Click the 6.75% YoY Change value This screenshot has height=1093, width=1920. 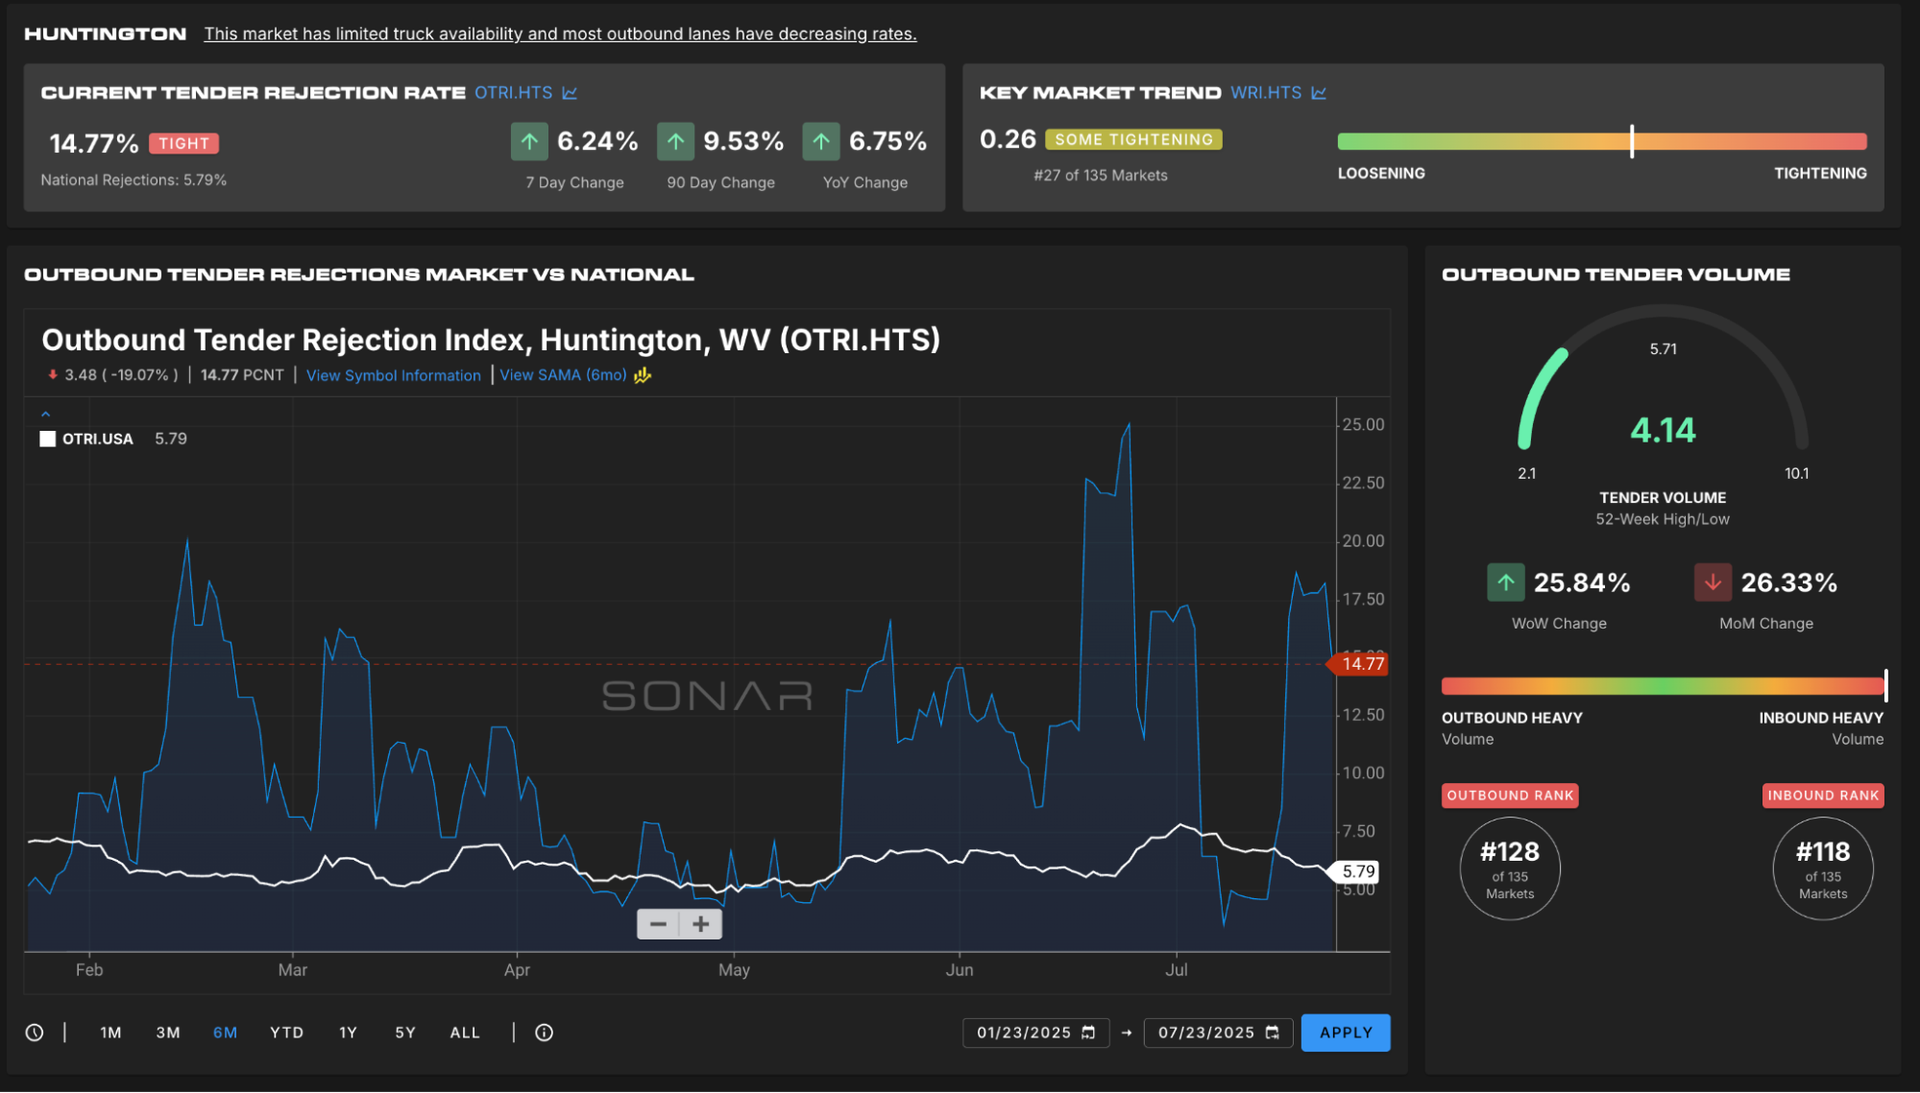(888, 141)
